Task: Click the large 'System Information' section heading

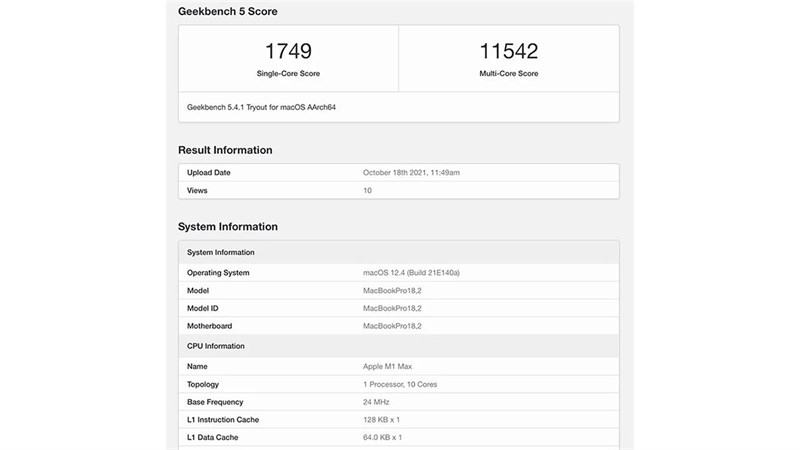Action: pos(228,227)
